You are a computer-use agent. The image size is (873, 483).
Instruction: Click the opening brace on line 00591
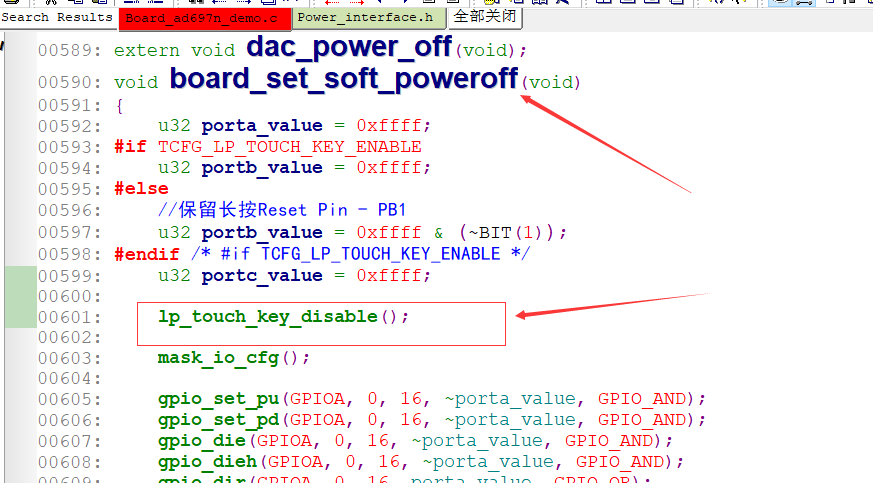119,105
